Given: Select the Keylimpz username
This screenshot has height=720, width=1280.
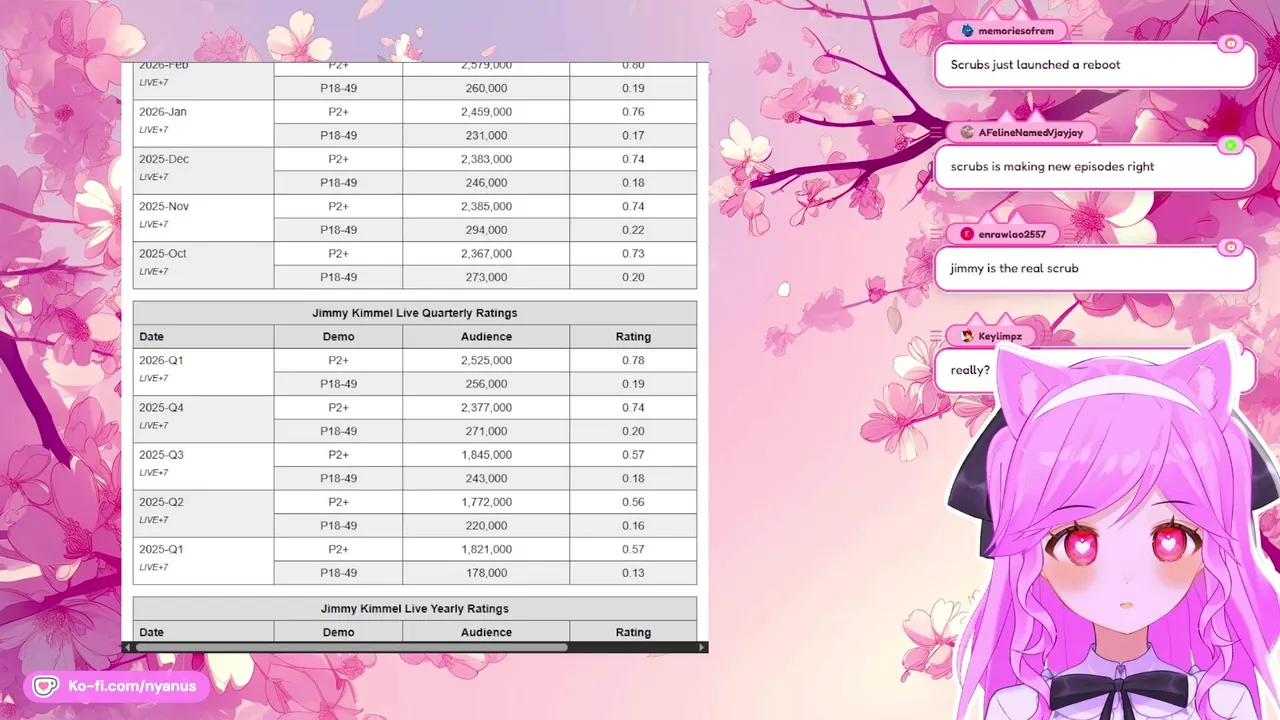Looking at the screenshot, I should click(1000, 336).
